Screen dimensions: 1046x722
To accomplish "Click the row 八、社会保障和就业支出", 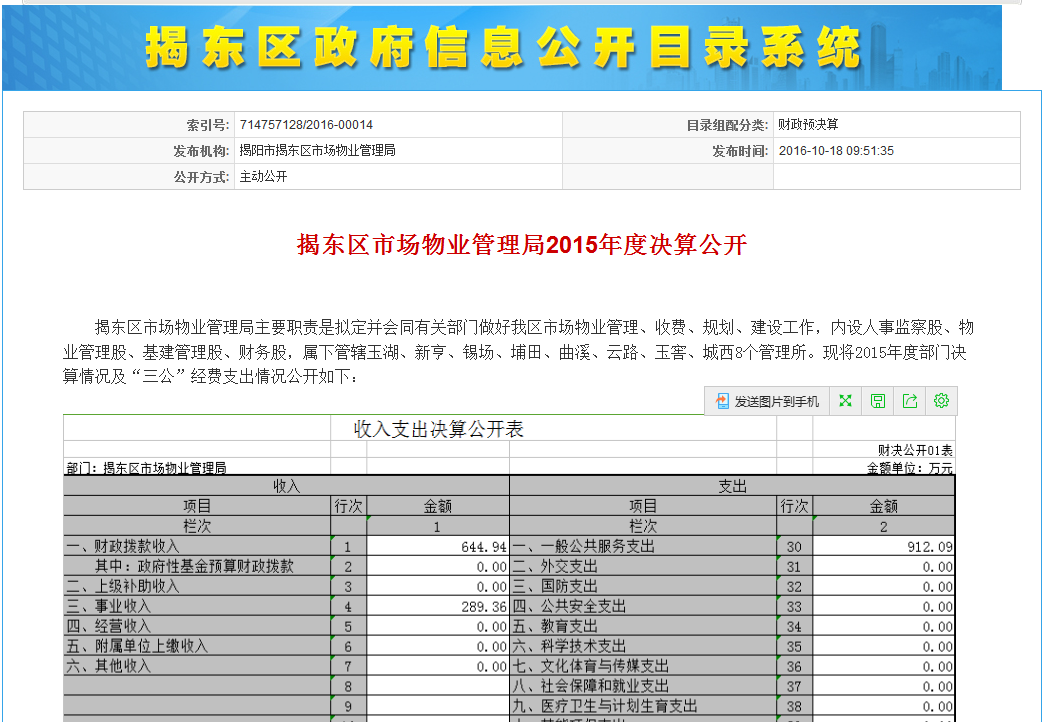I will point(590,687).
